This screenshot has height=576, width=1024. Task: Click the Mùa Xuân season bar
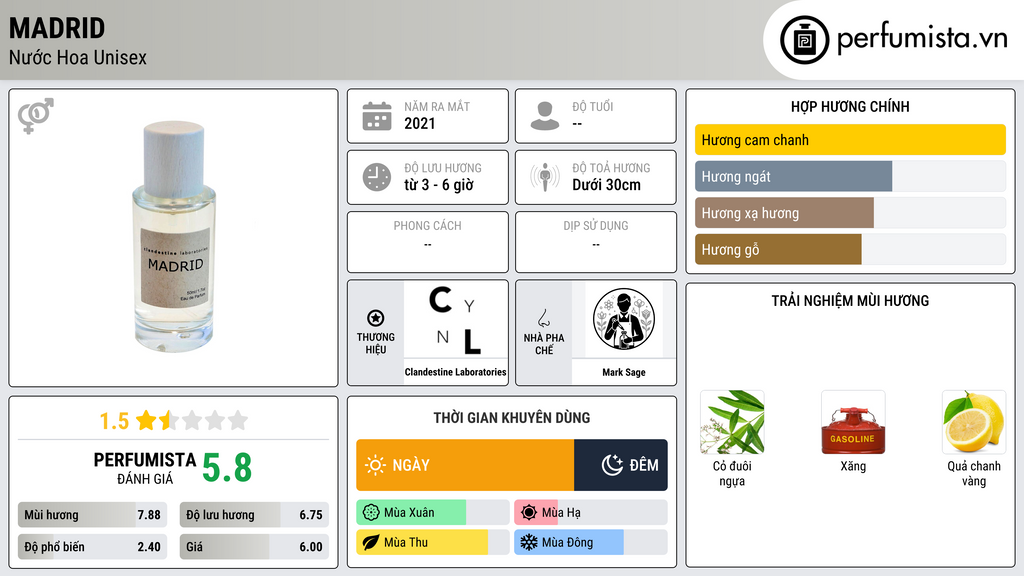432,513
